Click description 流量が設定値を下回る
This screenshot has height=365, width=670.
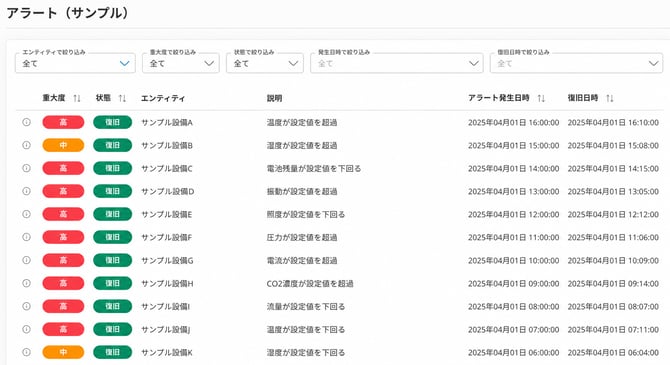306,307
